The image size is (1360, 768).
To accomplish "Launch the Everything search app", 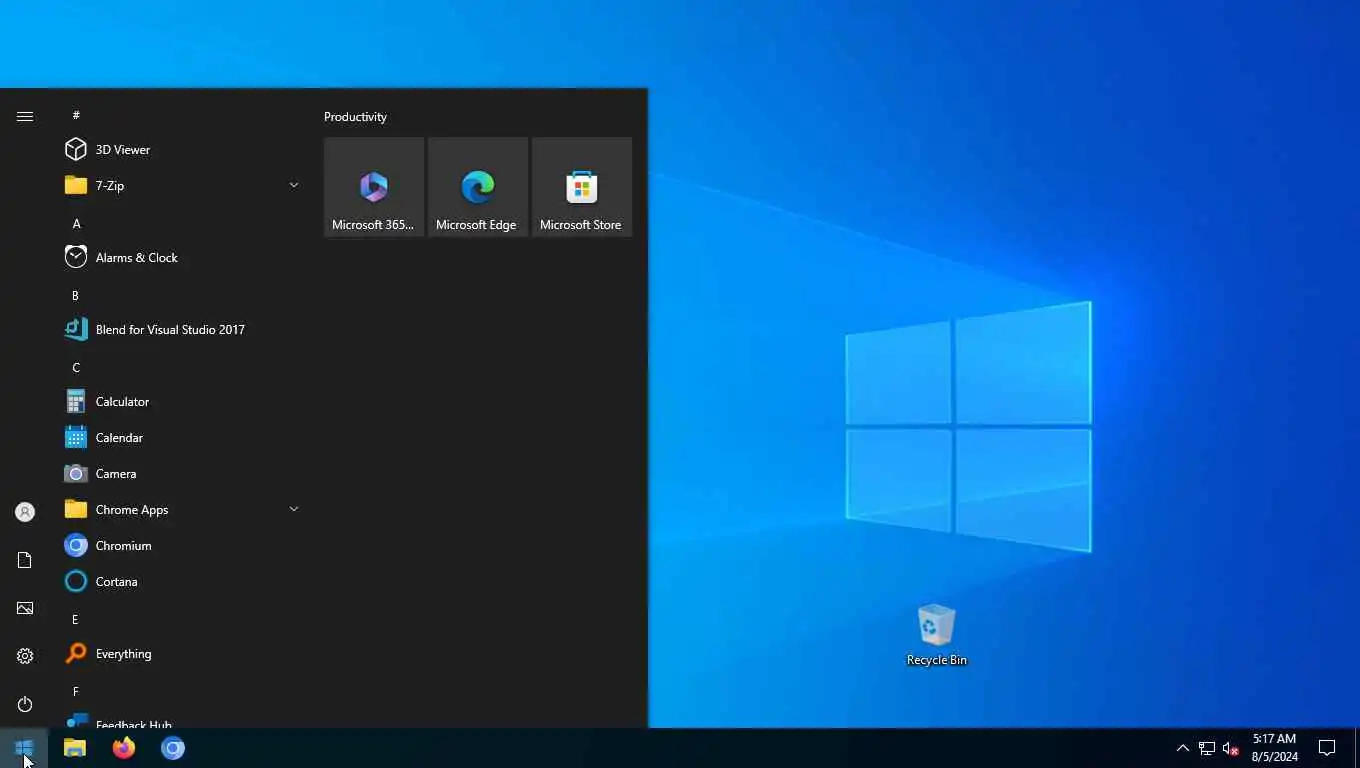I will click(184, 653).
